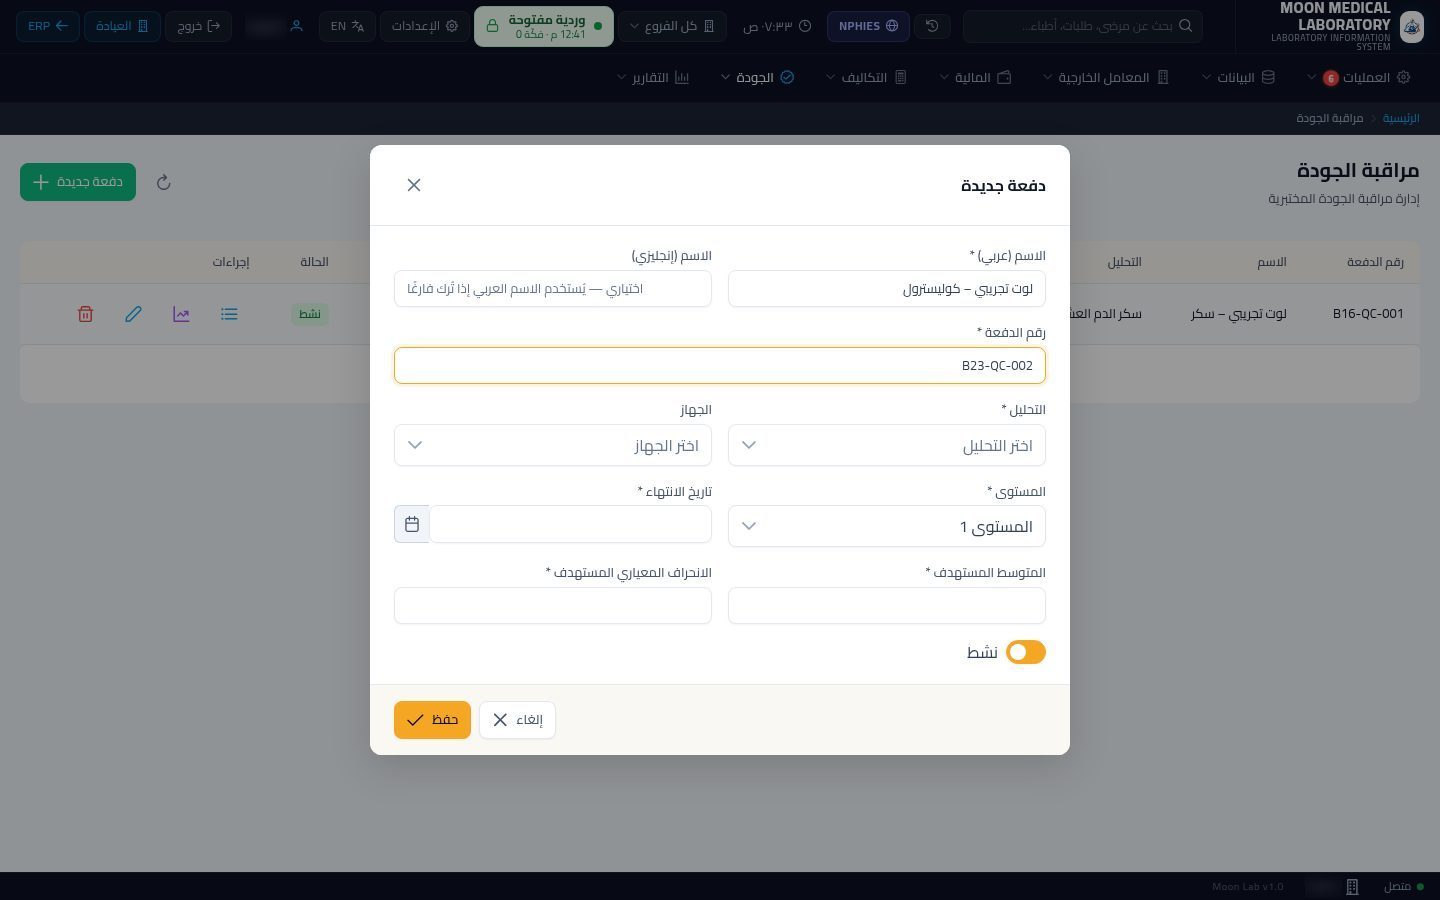Open the العيادة clinic button
This screenshot has height=900, width=1440.
click(x=121, y=26)
